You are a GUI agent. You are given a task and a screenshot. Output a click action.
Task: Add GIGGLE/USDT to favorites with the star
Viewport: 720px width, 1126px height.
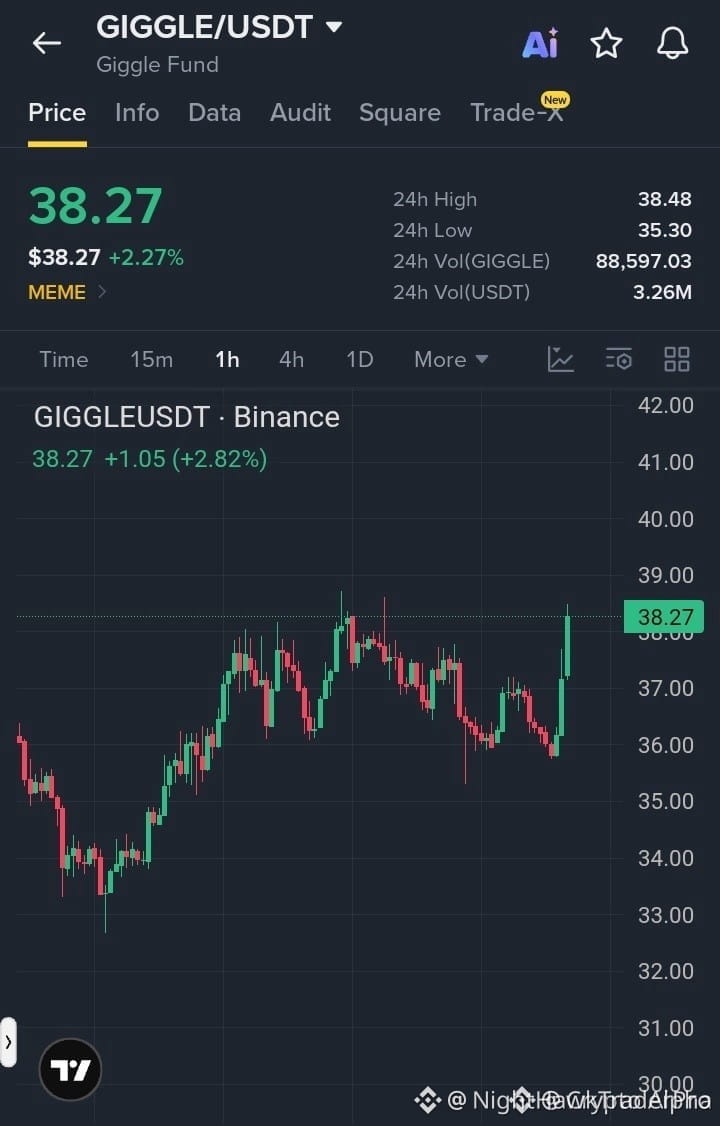pyautogui.click(x=606, y=43)
